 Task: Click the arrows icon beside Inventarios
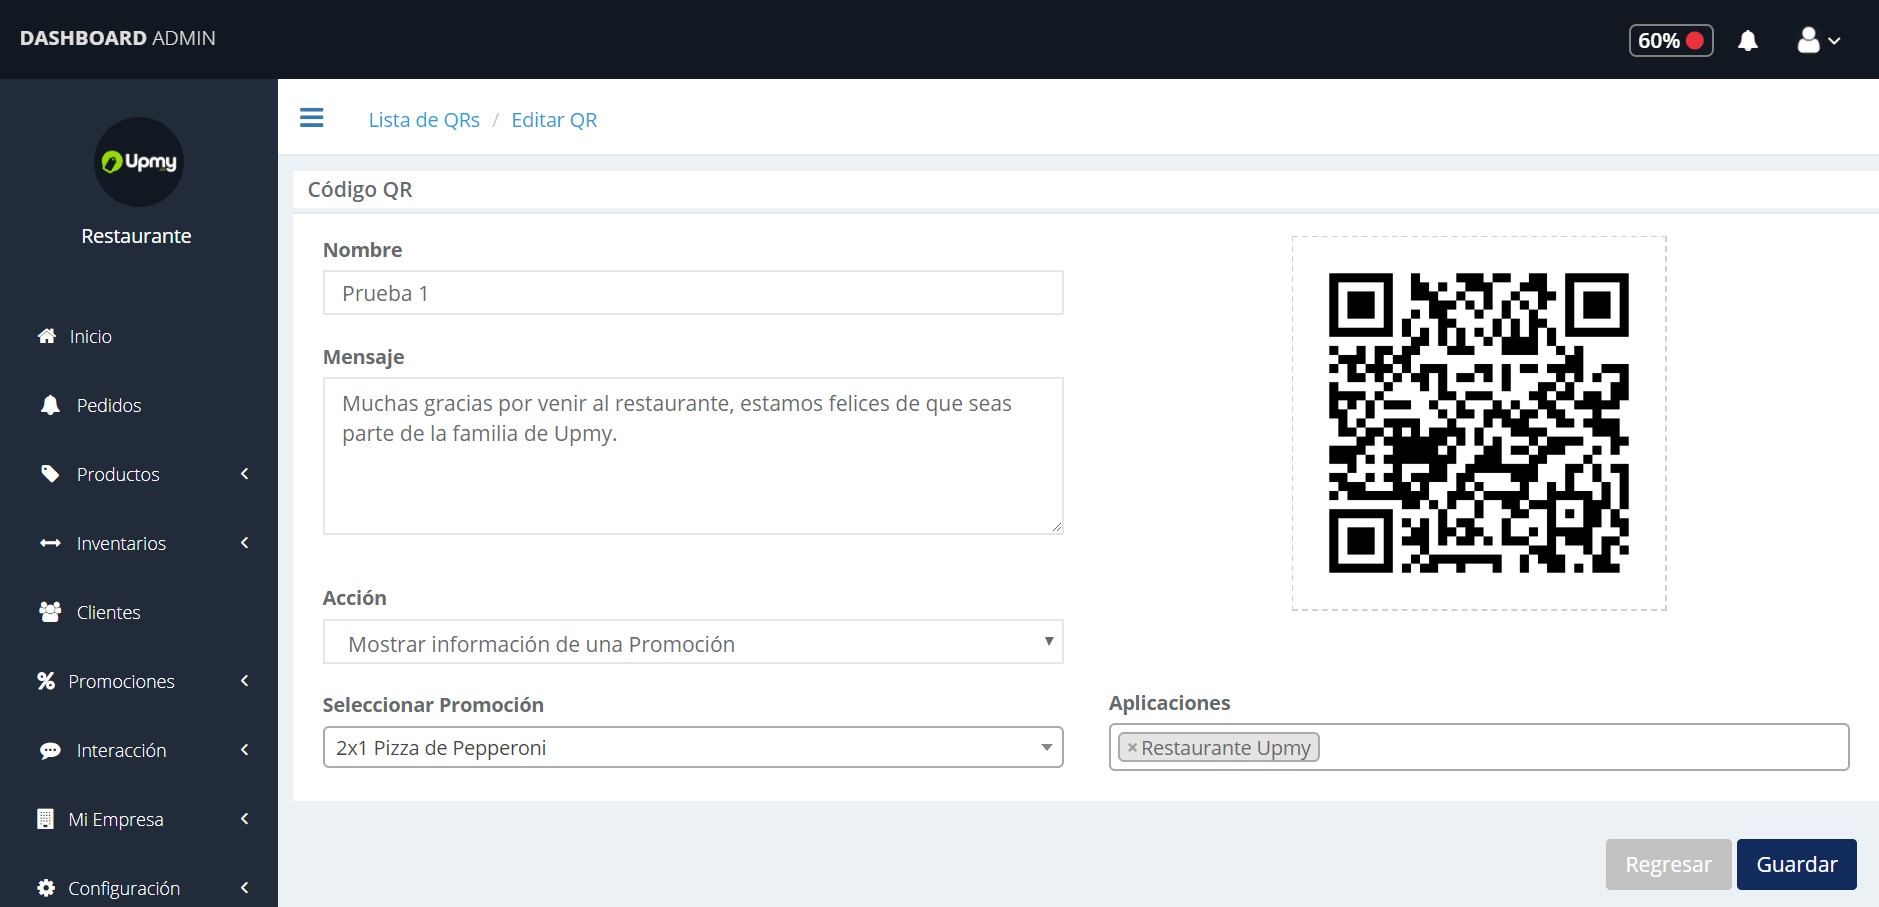[x=50, y=543]
